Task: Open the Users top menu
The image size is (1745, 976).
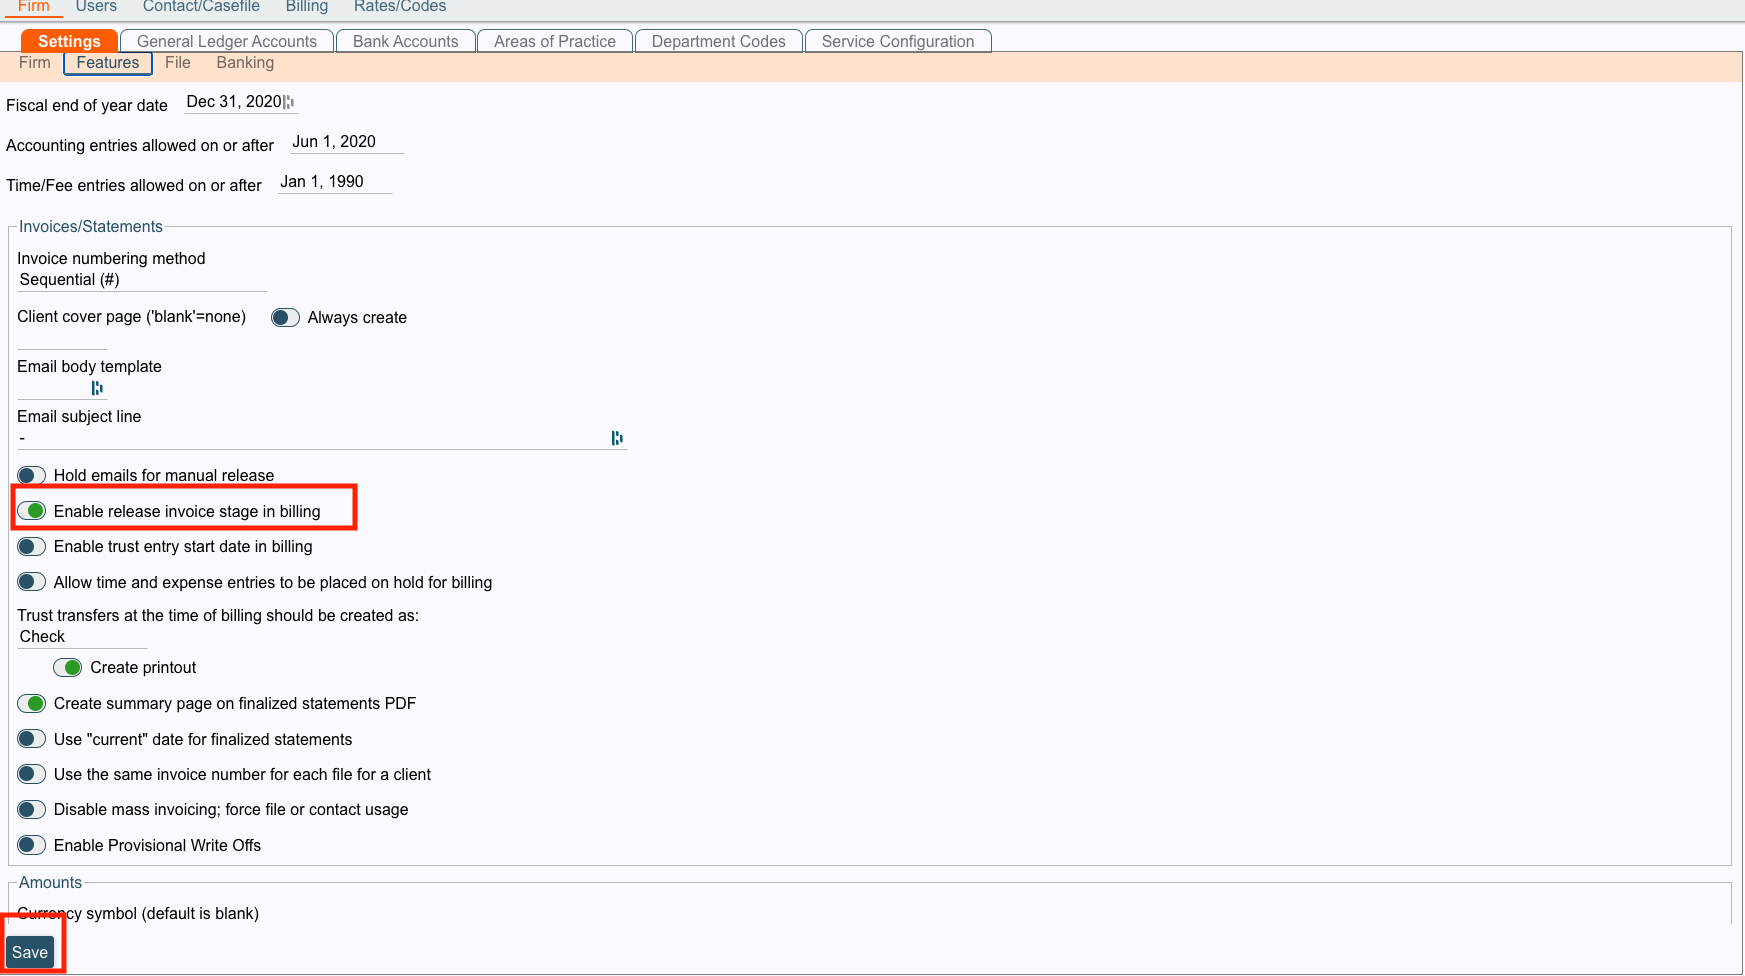Action: pyautogui.click(x=96, y=7)
